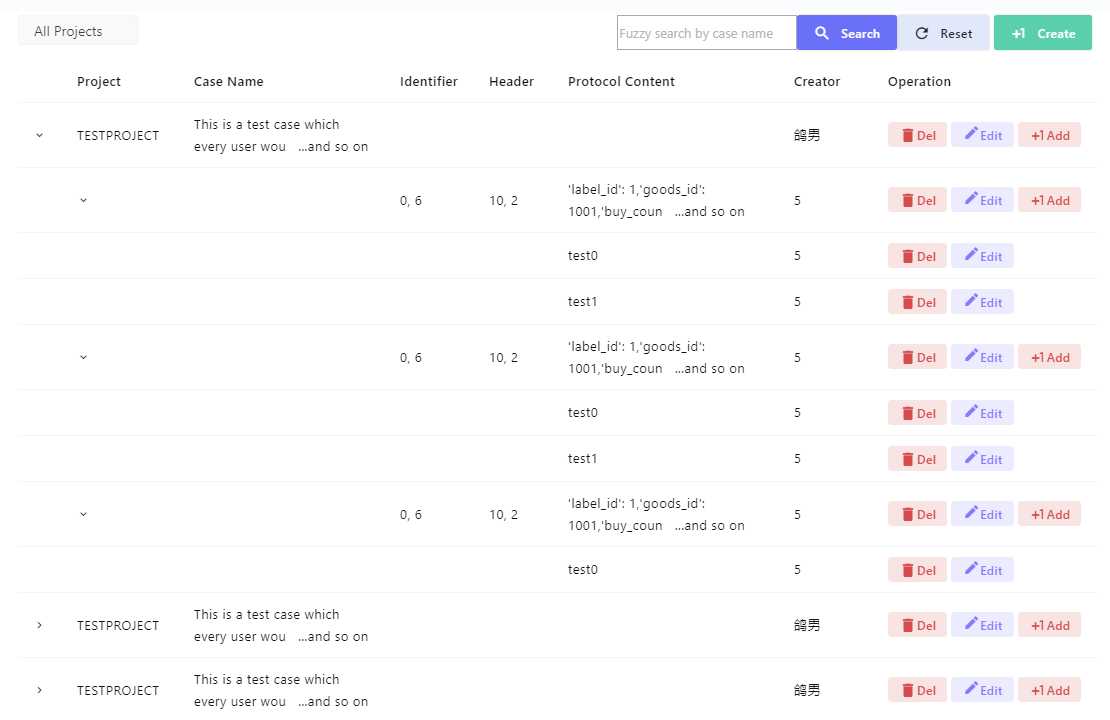Focus the fuzzy search by case name field
Screen dimensions: 1110x720
tap(706, 33)
